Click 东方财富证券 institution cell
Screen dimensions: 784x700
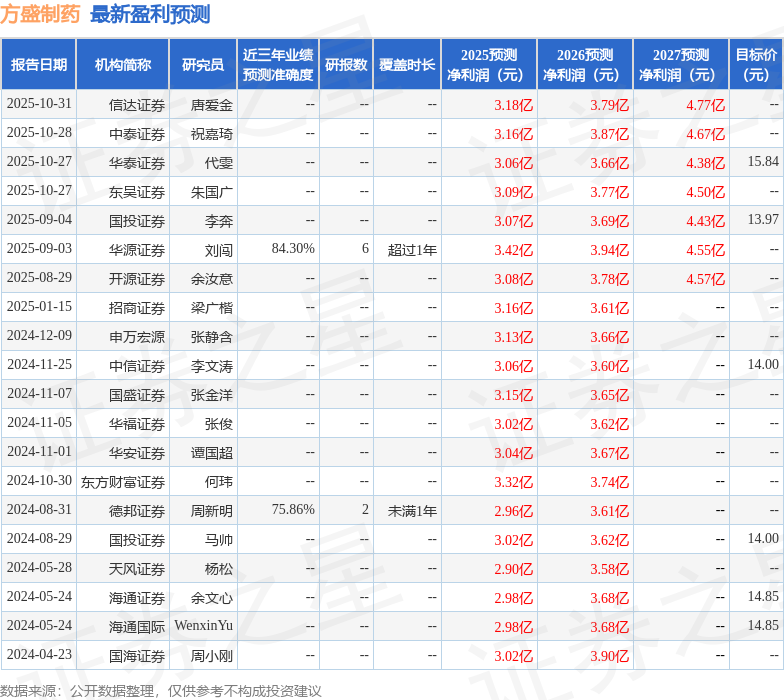click(123, 482)
